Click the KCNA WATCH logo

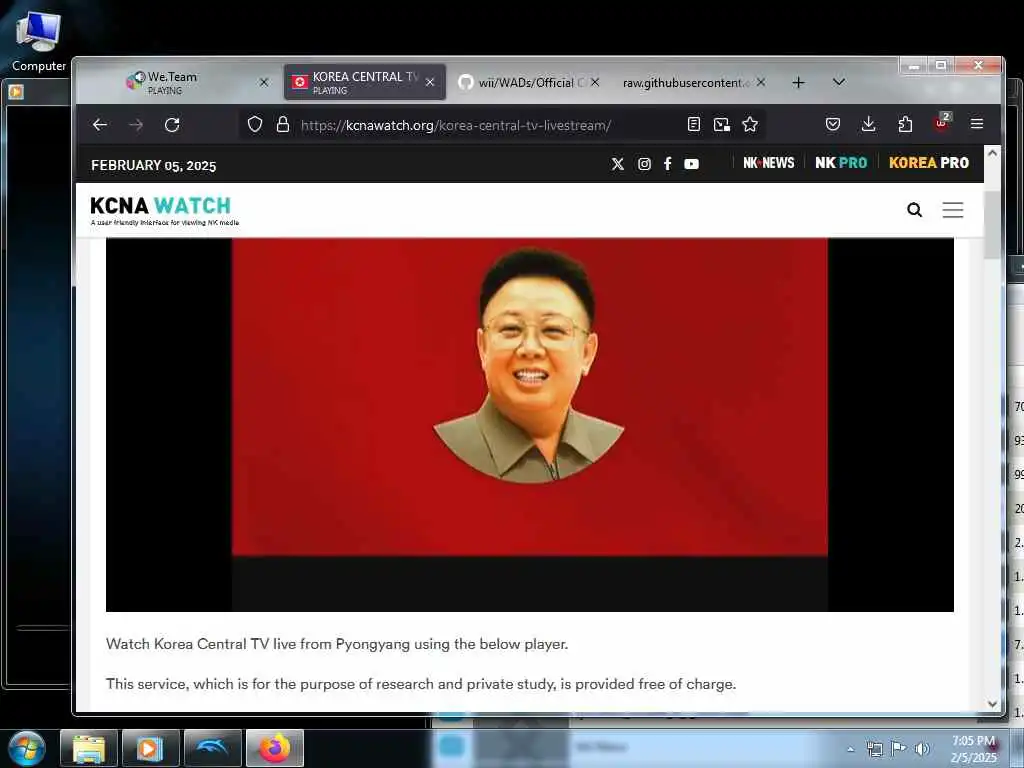tap(165, 210)
